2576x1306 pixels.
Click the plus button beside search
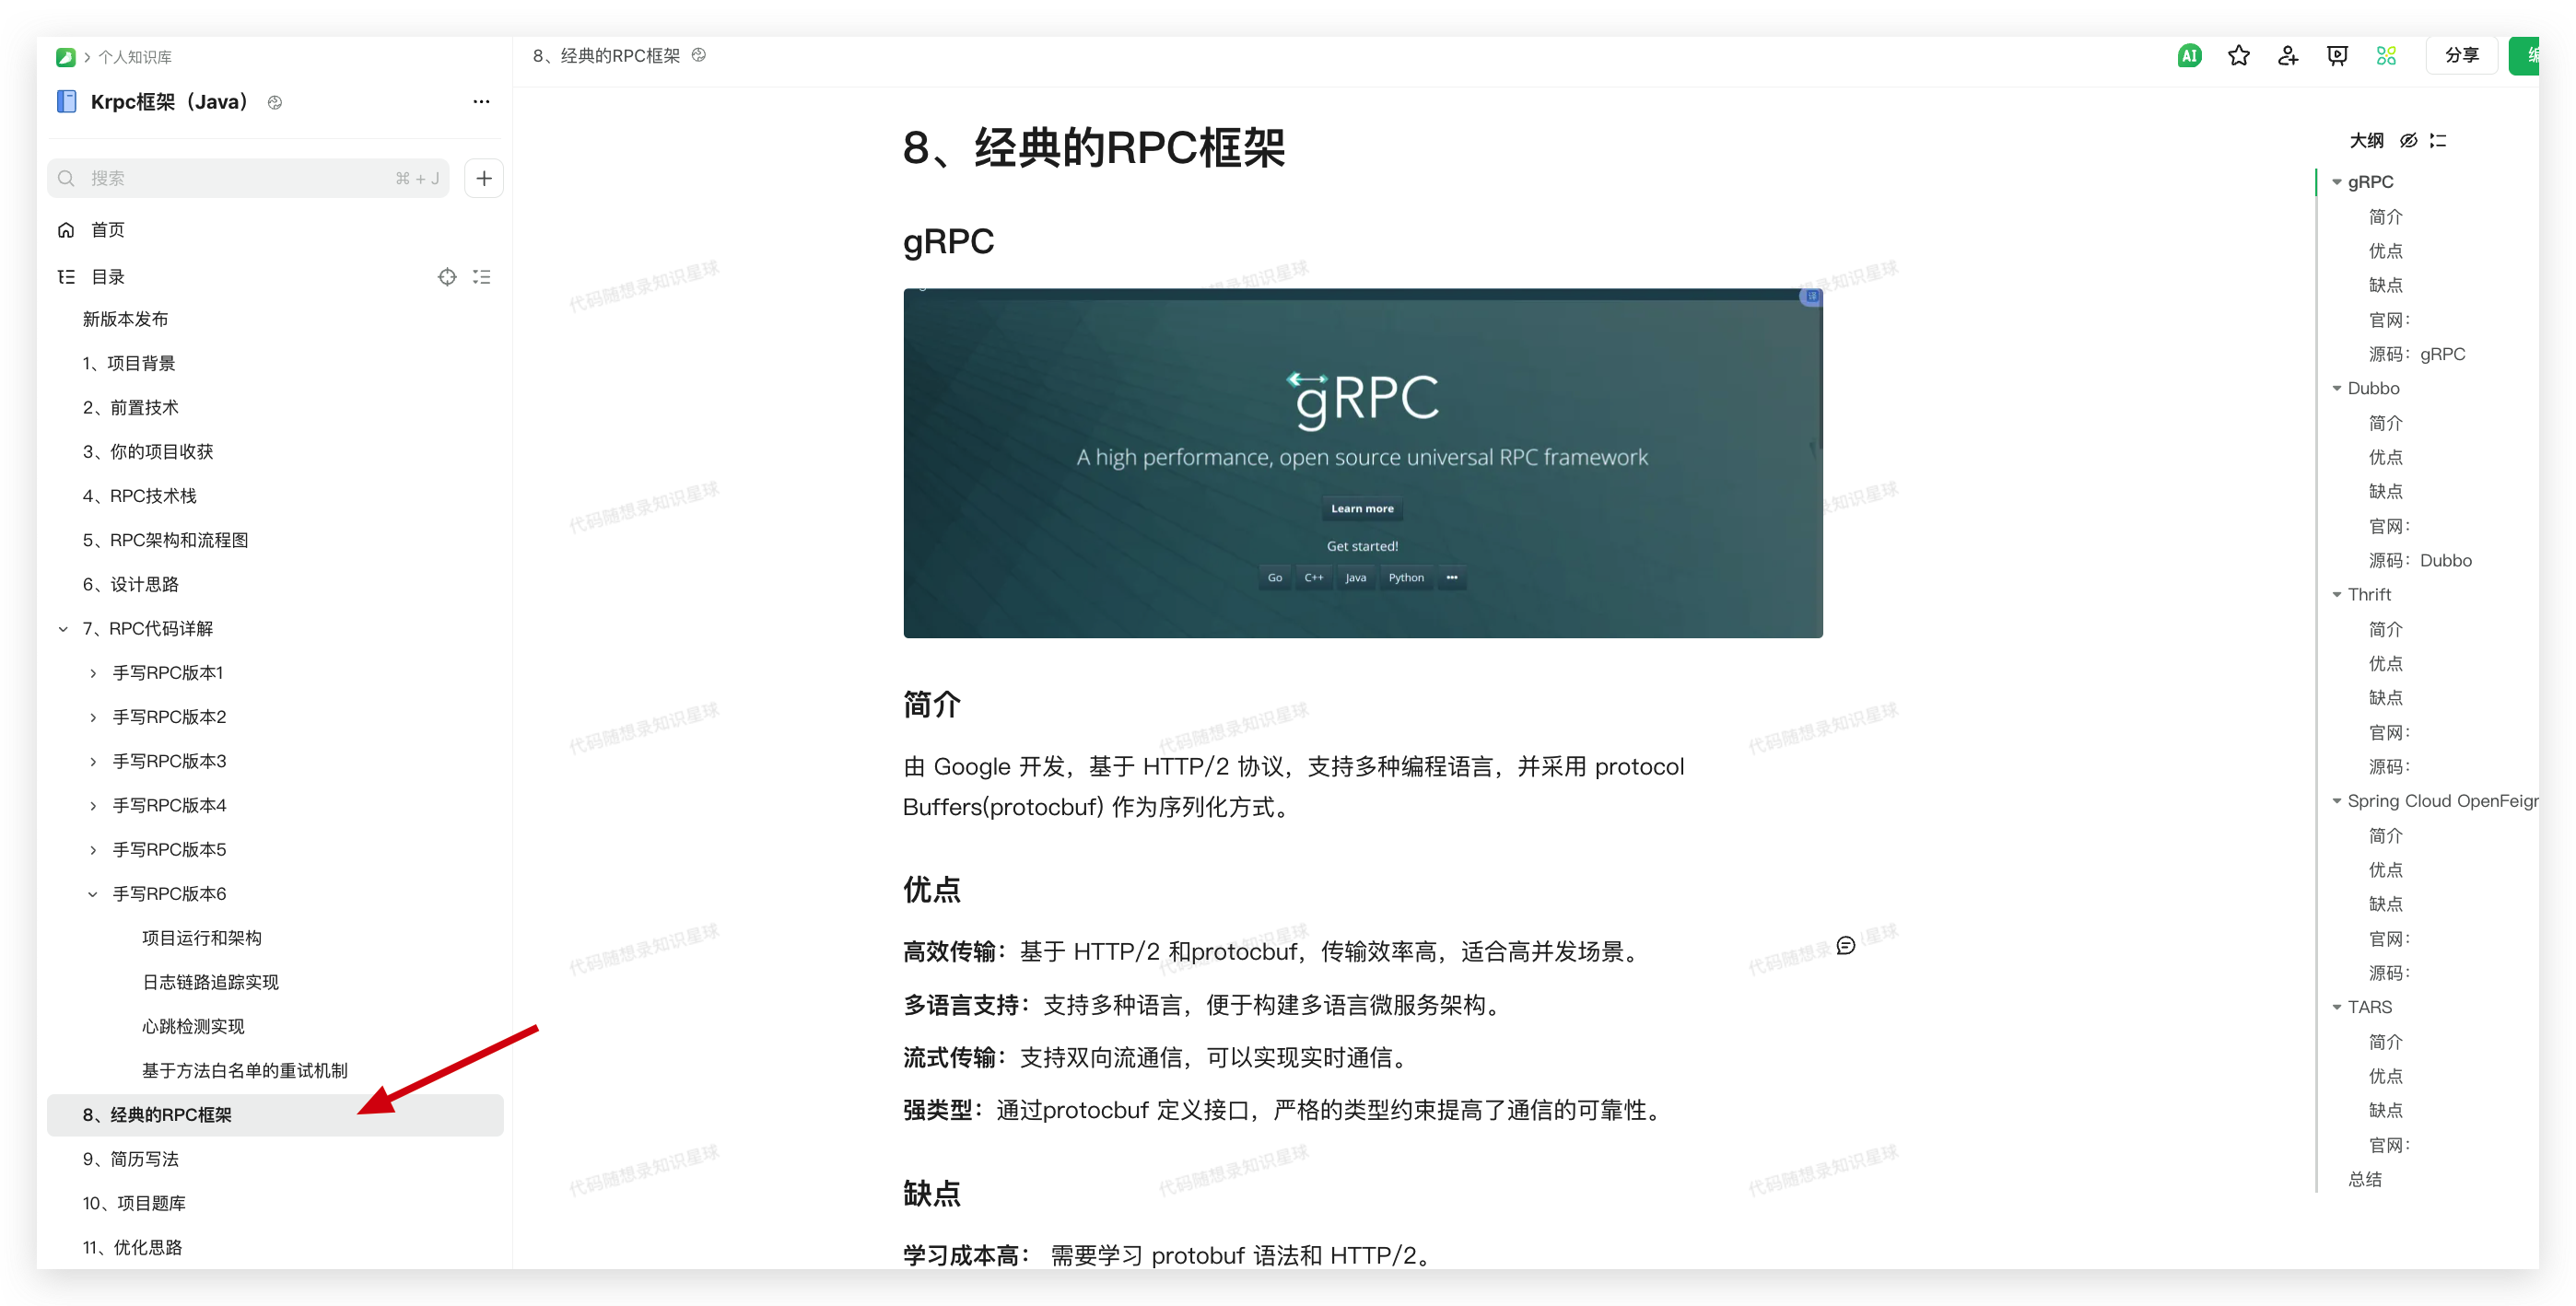(484, 178)
